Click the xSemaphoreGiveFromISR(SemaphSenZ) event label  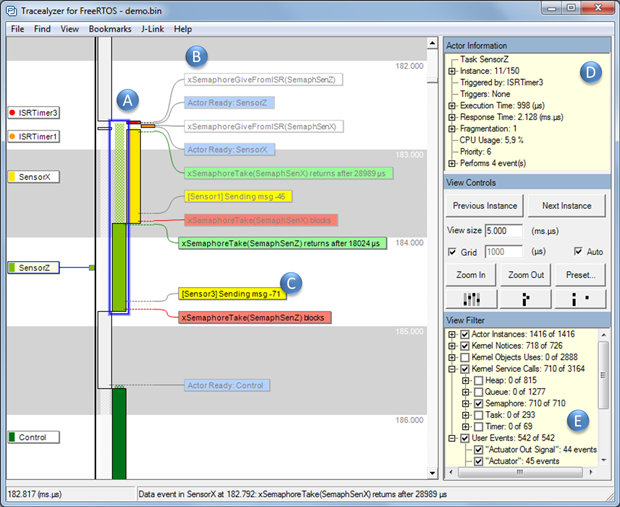(x=263, y=79)
